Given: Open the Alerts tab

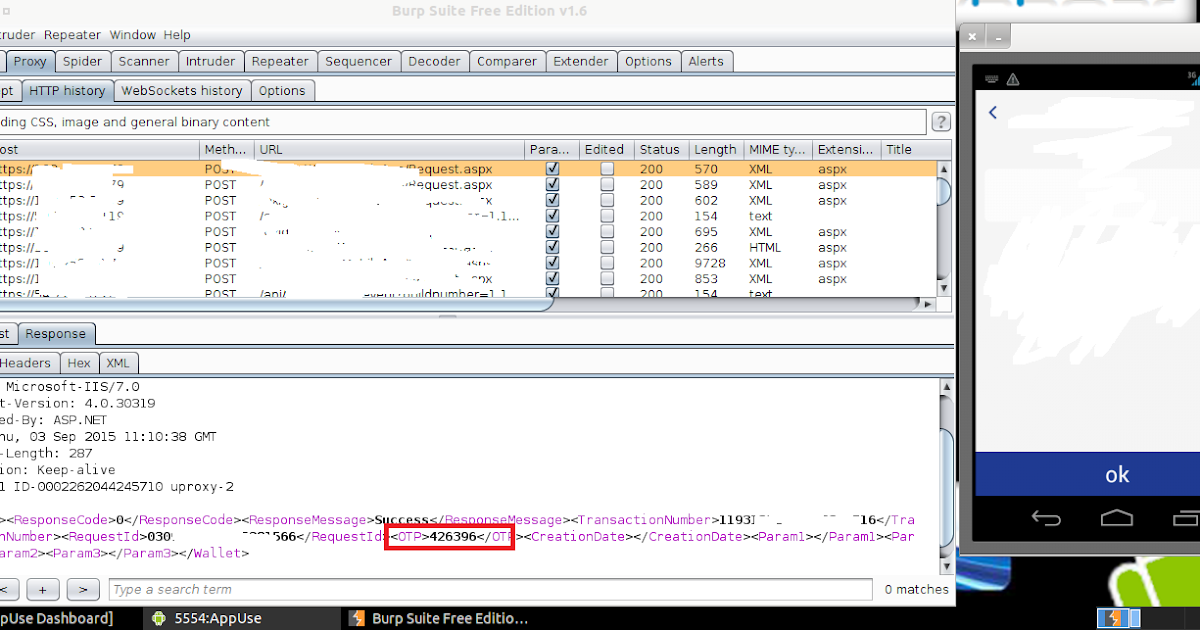Looking at the screenshot, I should (706, 61).
